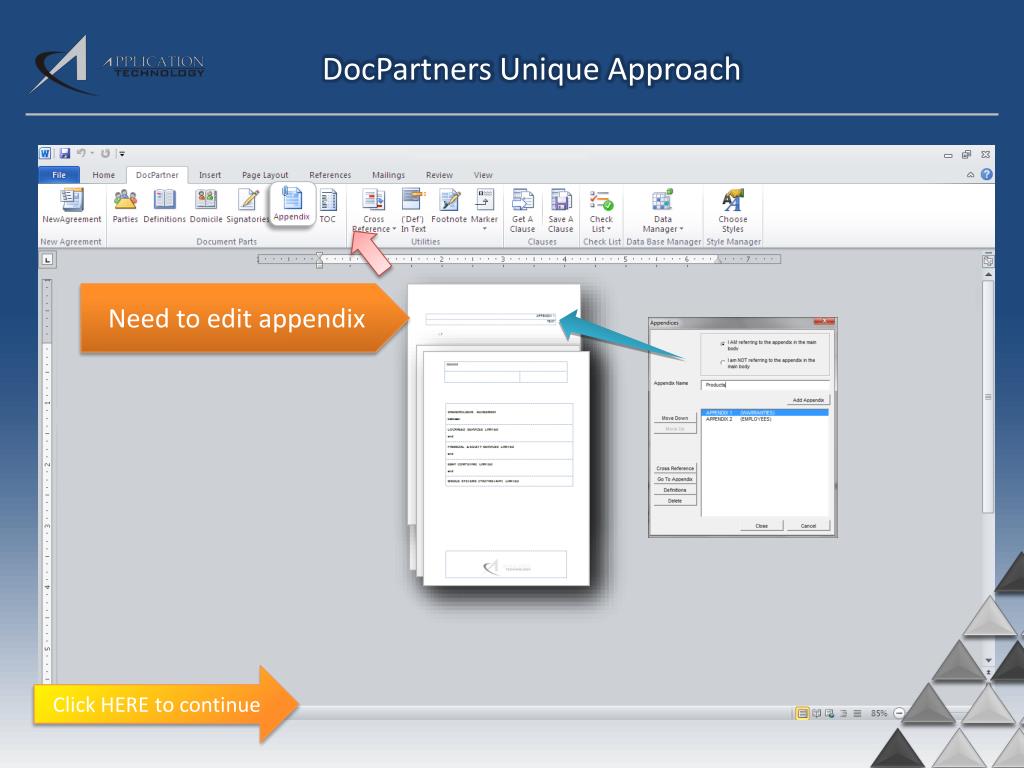
Task: Switch to the Review tab
Action: tap(439, 175)
